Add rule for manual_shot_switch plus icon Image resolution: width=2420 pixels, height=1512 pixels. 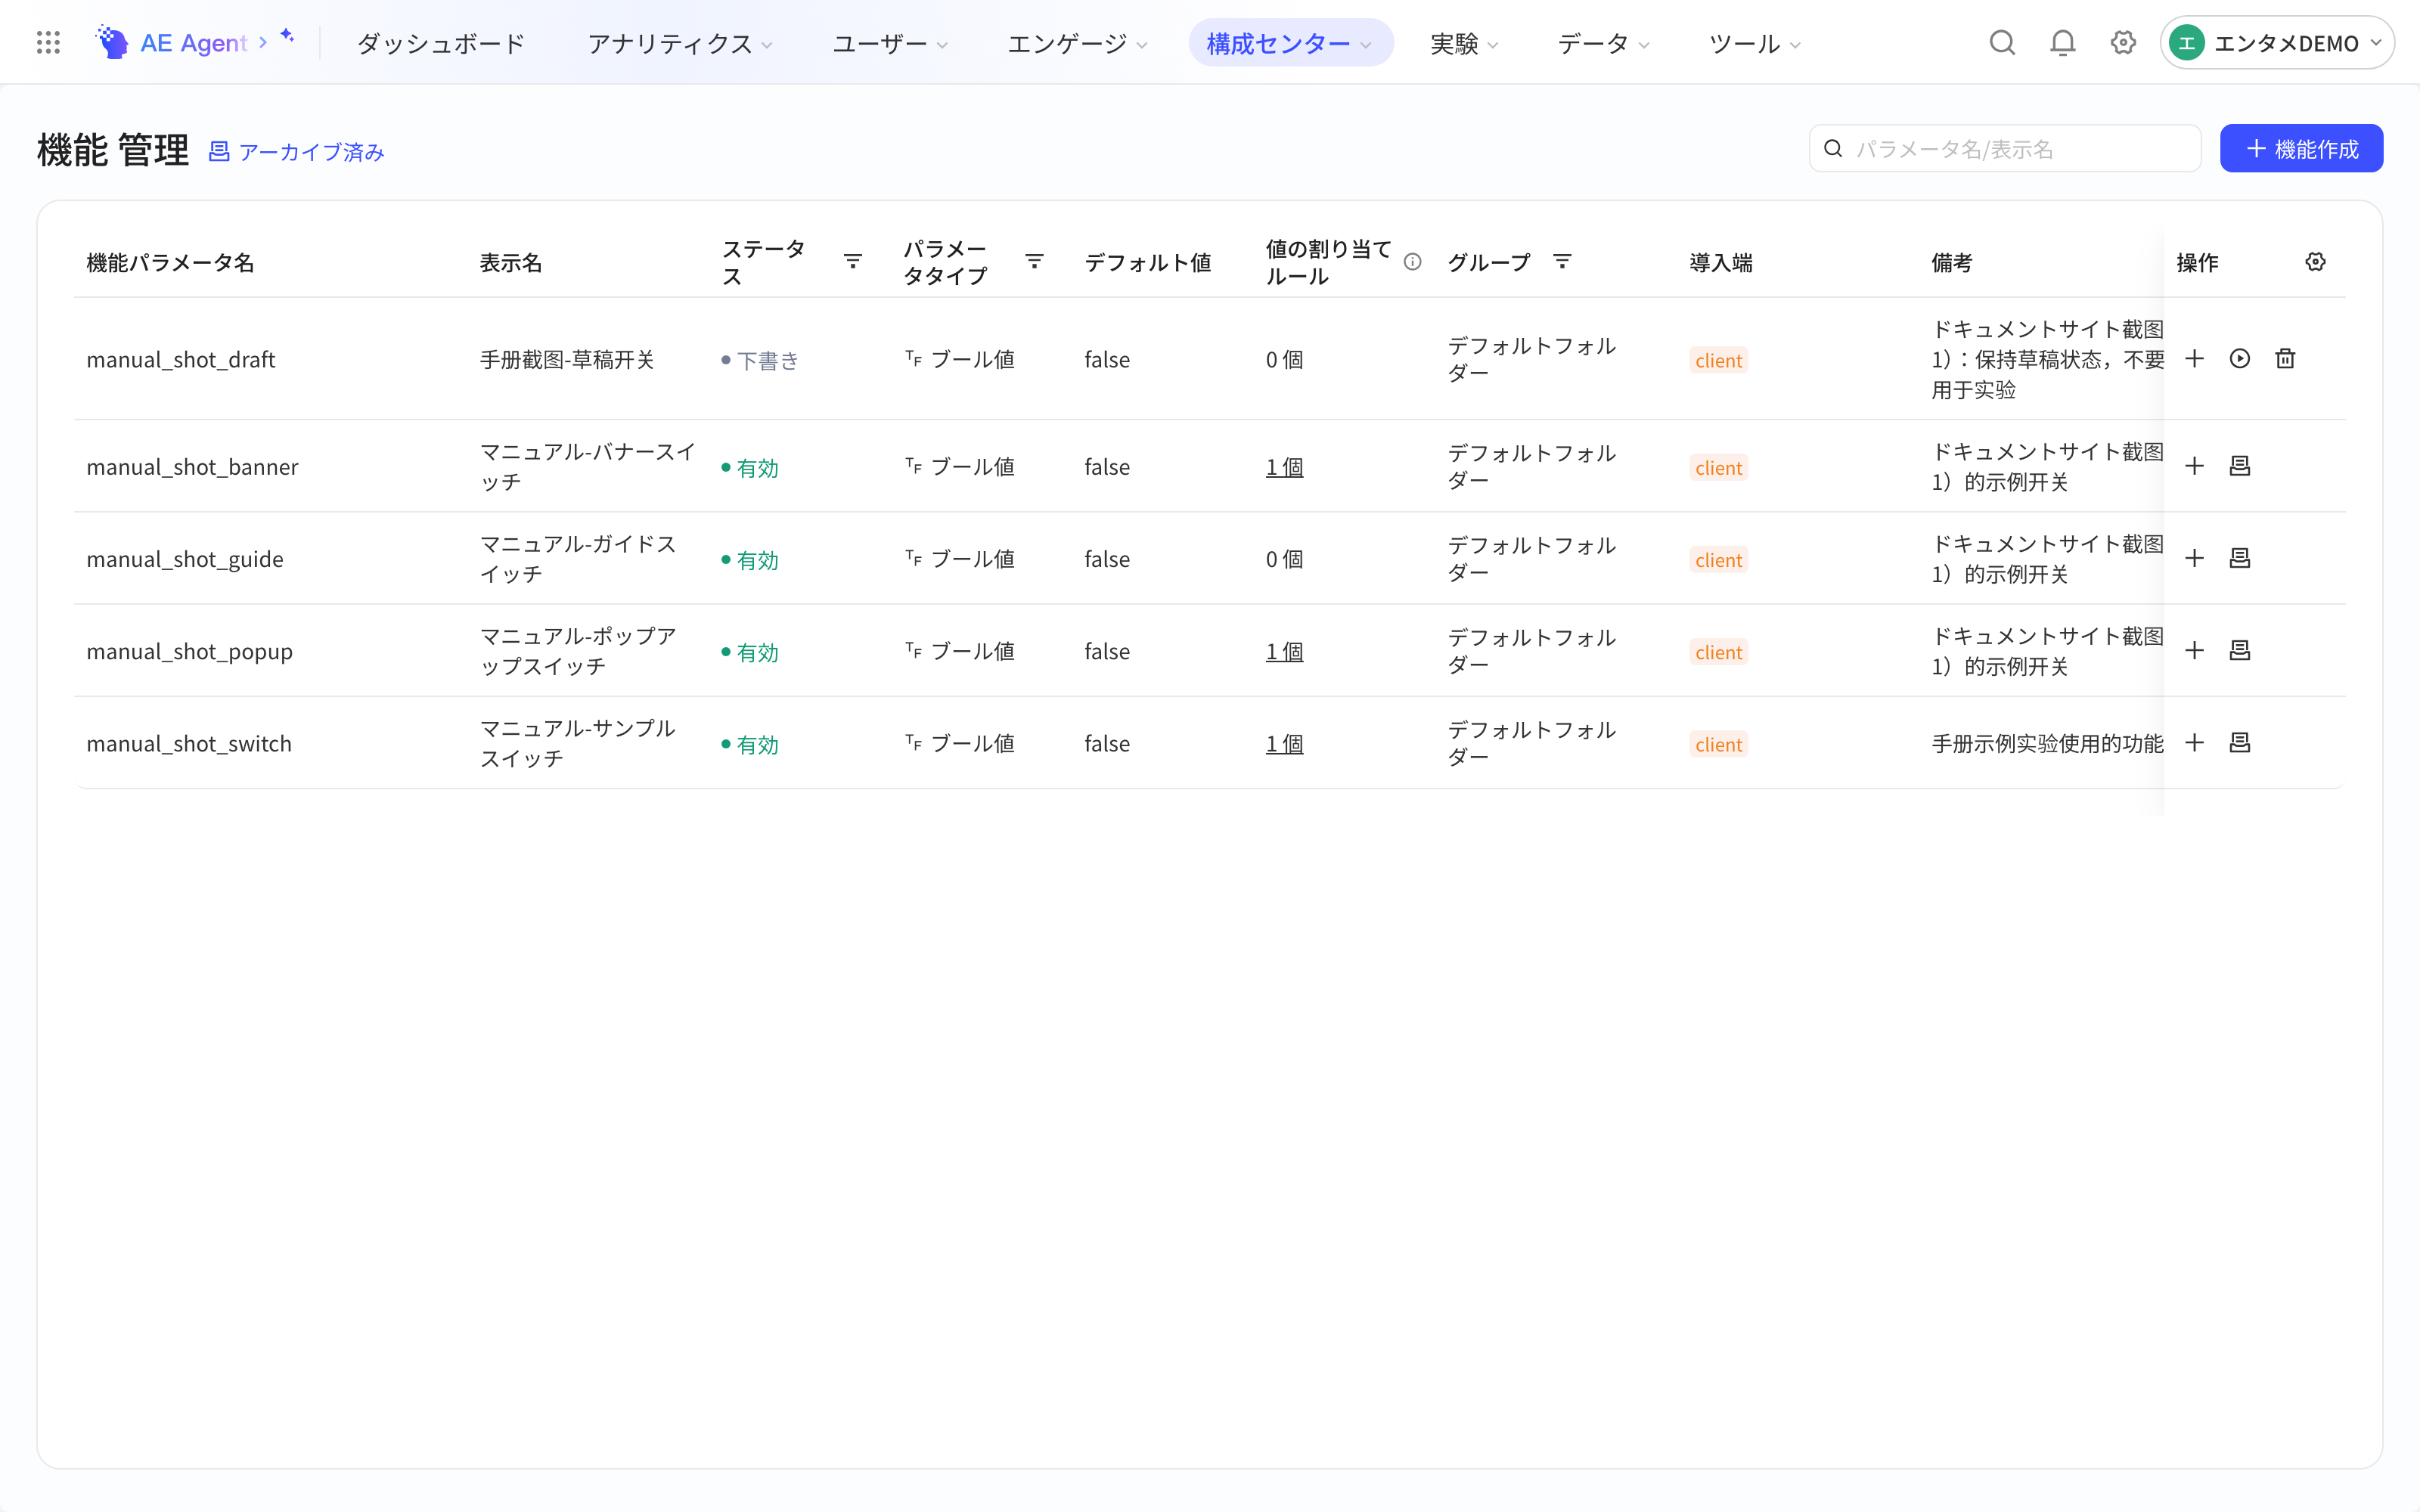(x=2194, y=743)
